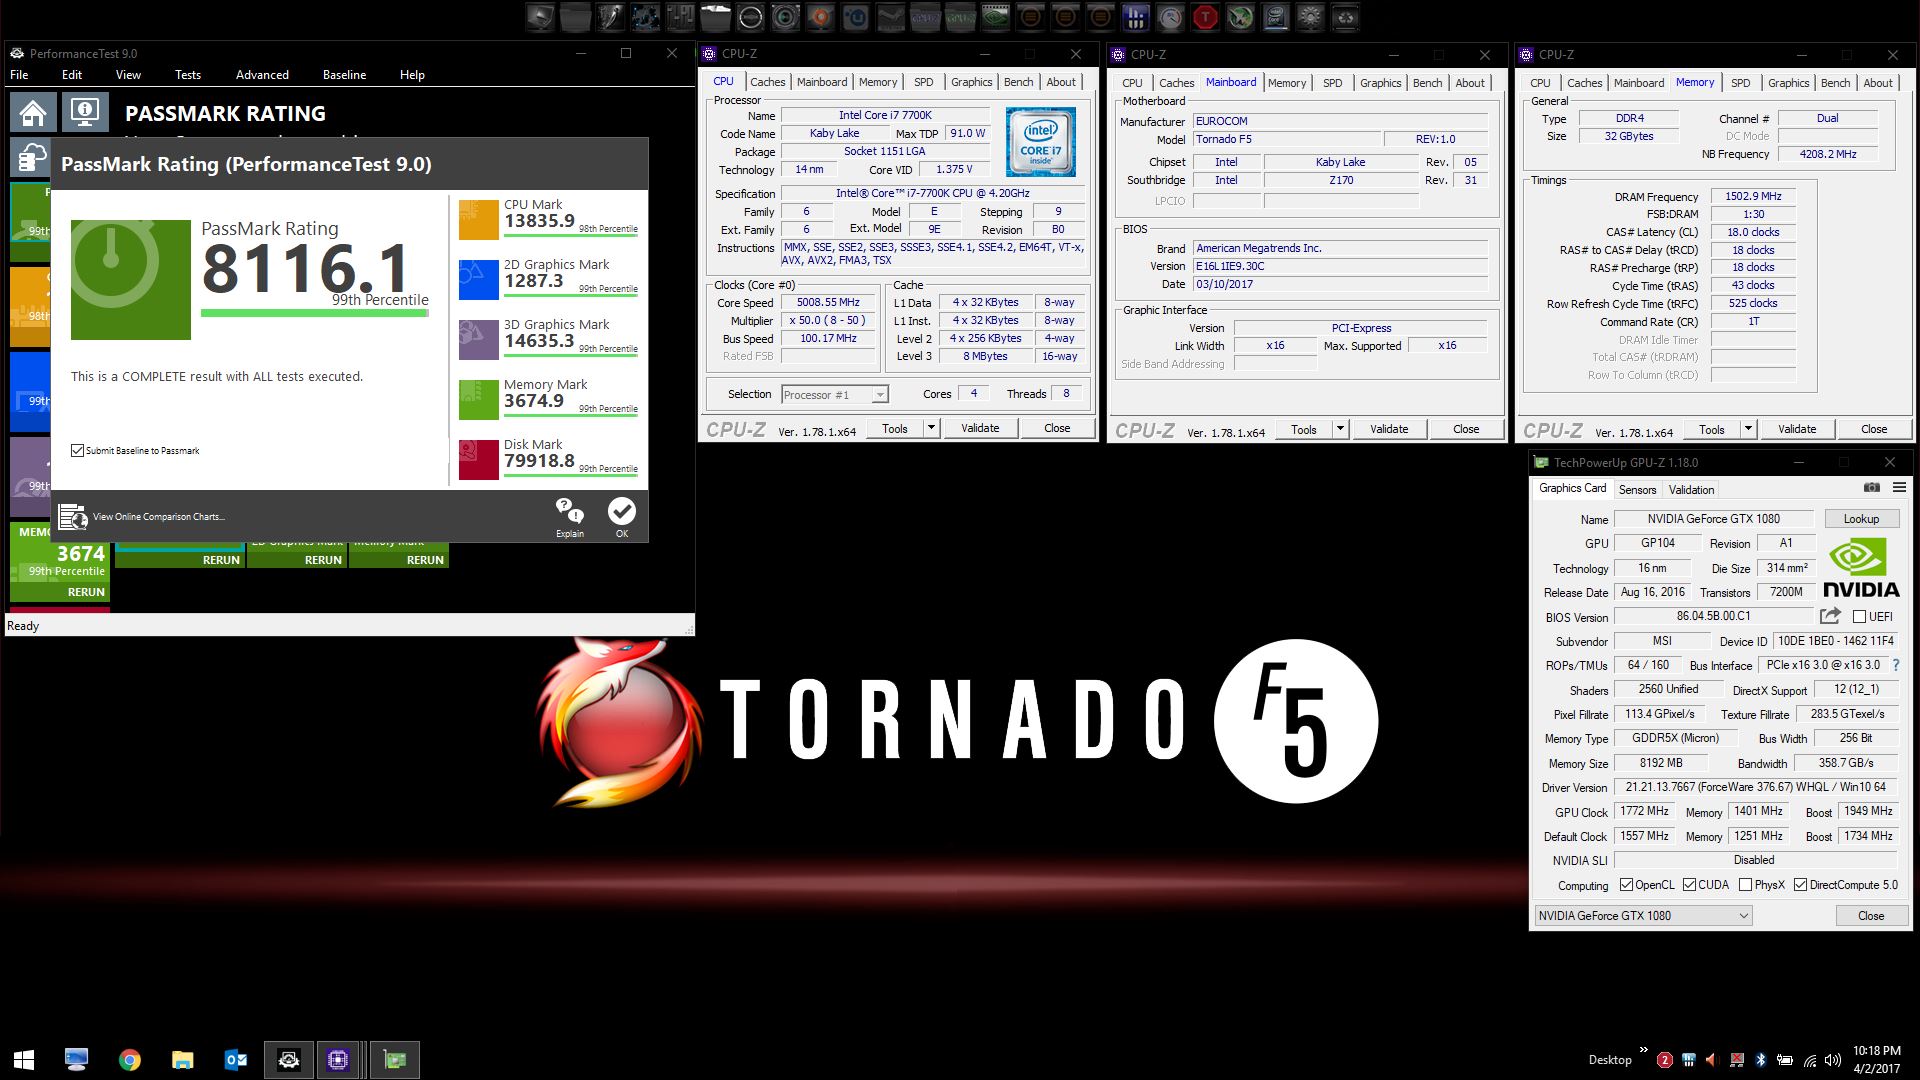Toggle the UEFI checkbox in GPU-Z
1920x1080 pixels.
coord(1859,617)
